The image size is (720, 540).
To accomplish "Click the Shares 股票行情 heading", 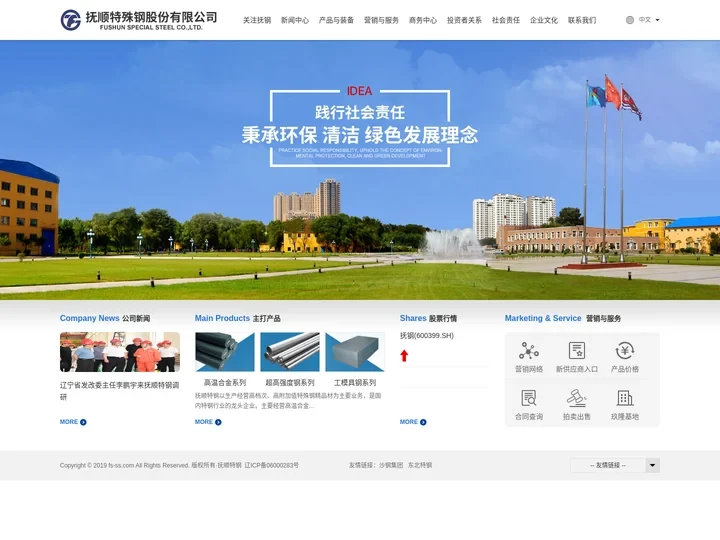I will click(x=428, y=318).
